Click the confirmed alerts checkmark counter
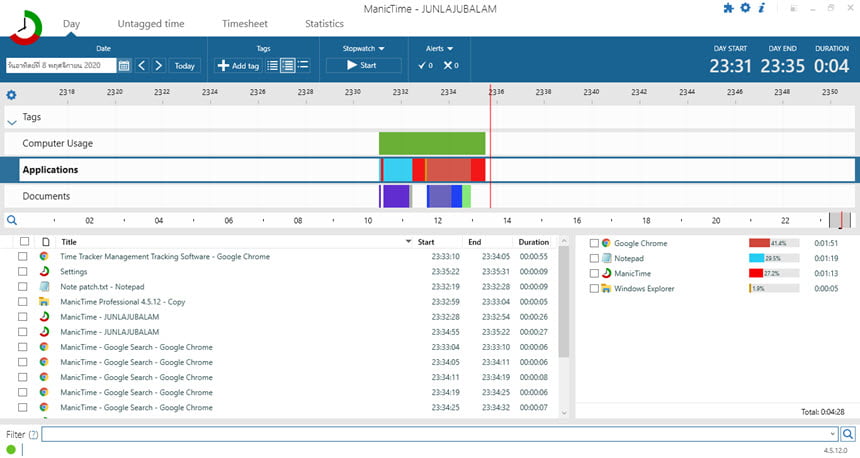Image resolution: width=860 pixels, height=458 pixels. (425, 65)
